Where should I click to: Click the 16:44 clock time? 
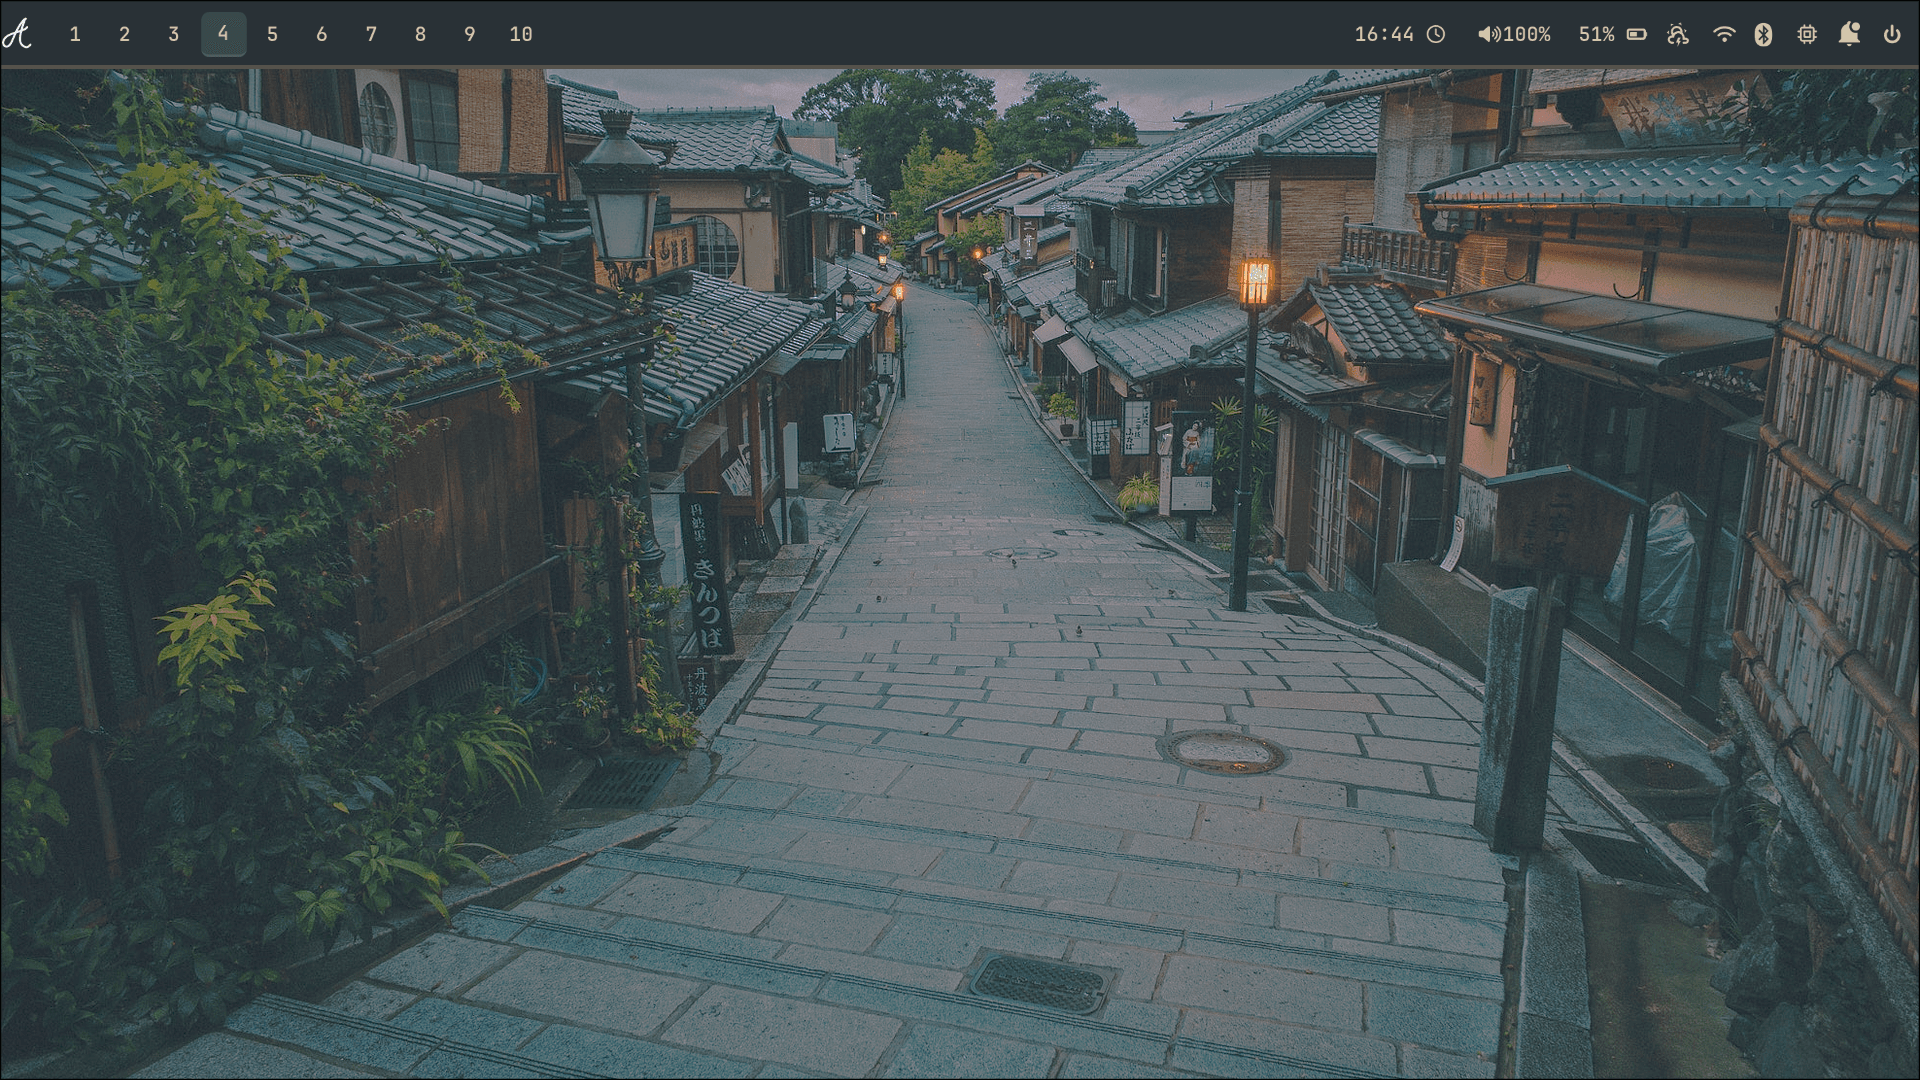click(1384, 34)
